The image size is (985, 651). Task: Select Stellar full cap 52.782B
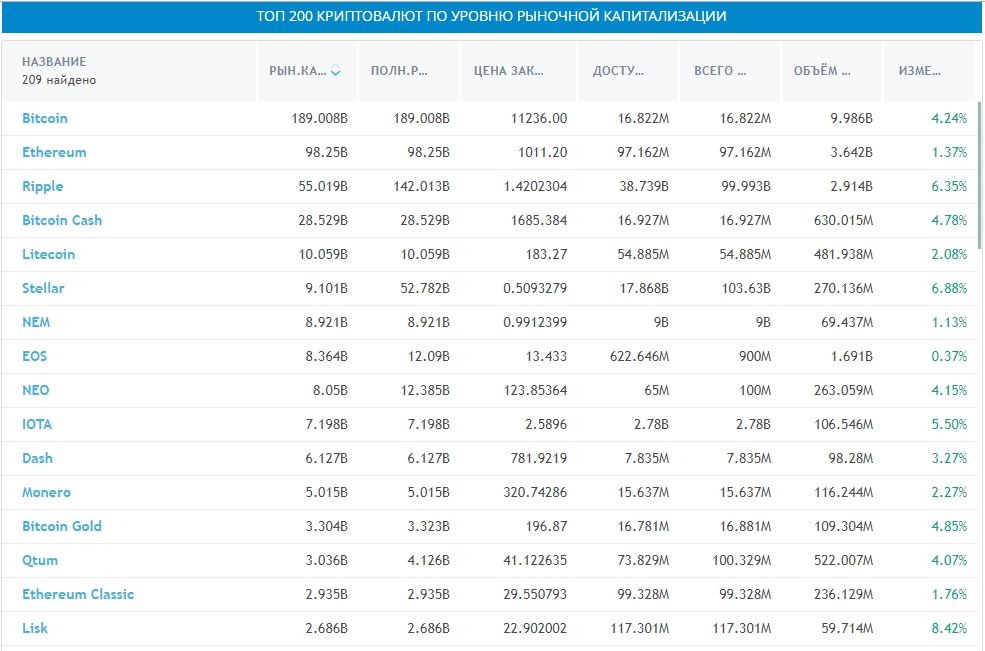425,288
